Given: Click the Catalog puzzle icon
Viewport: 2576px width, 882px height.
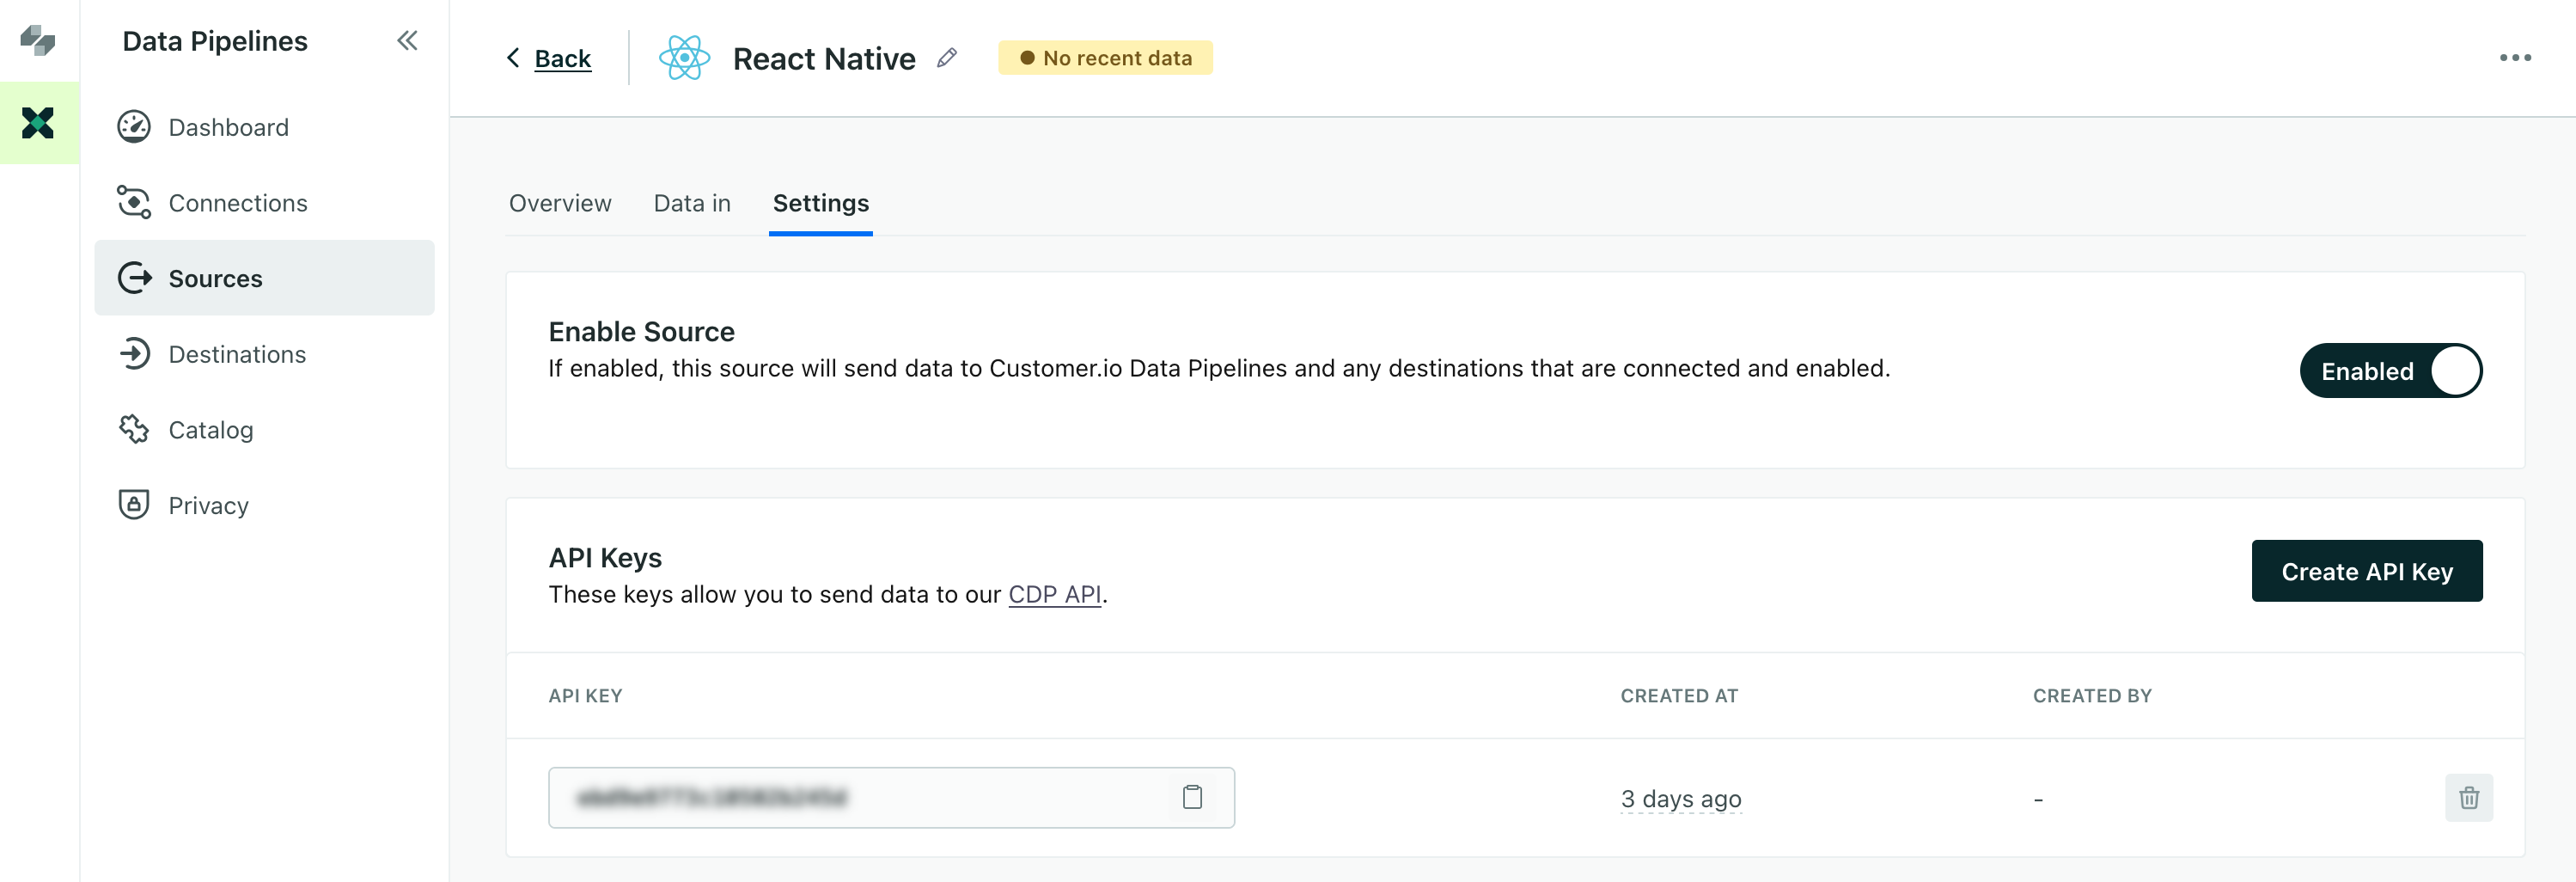Looking at the screenshot, I should 134,429.
